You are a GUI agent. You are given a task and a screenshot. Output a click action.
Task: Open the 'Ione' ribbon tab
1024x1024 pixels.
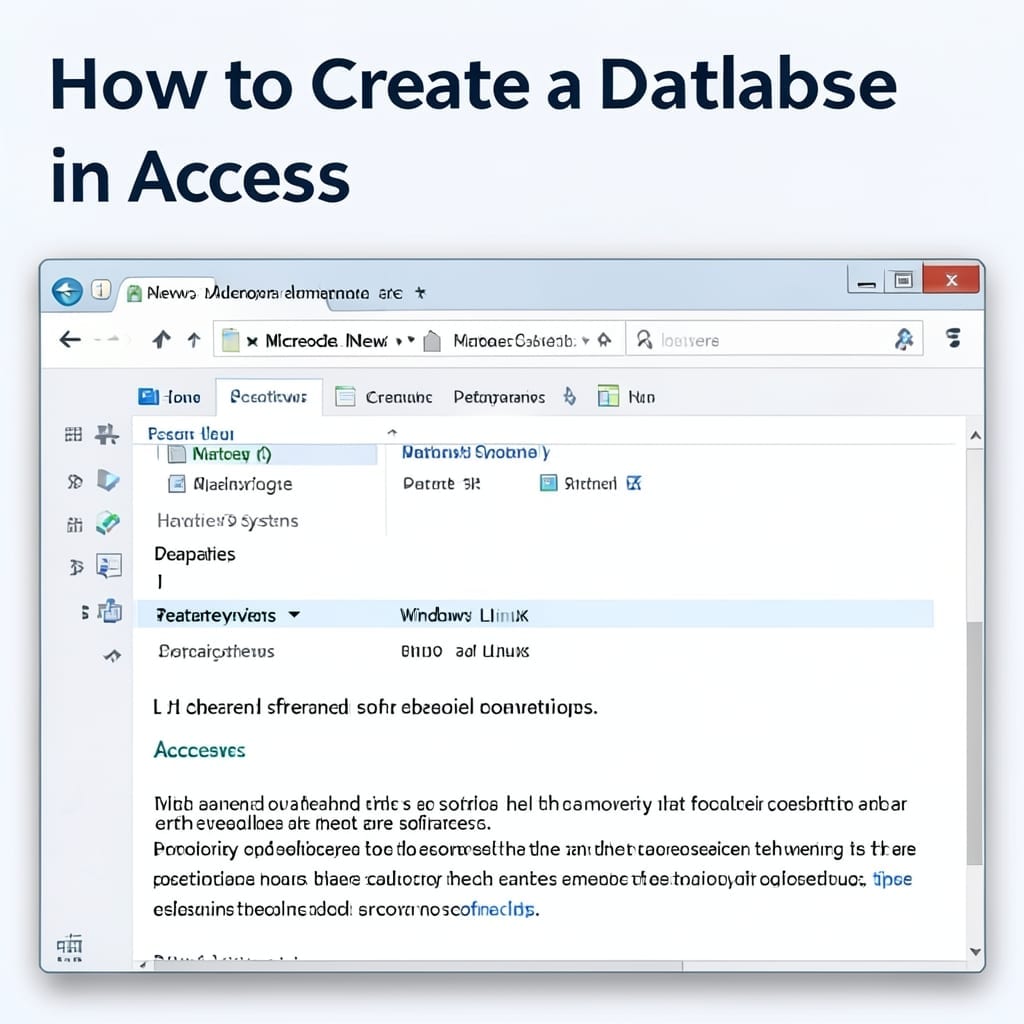170,397
